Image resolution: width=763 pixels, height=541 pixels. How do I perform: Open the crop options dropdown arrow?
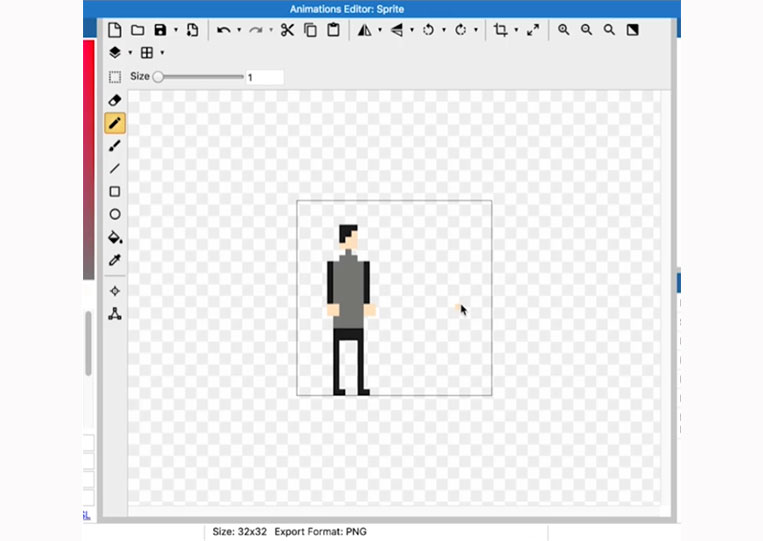click(x=516, y=30)
